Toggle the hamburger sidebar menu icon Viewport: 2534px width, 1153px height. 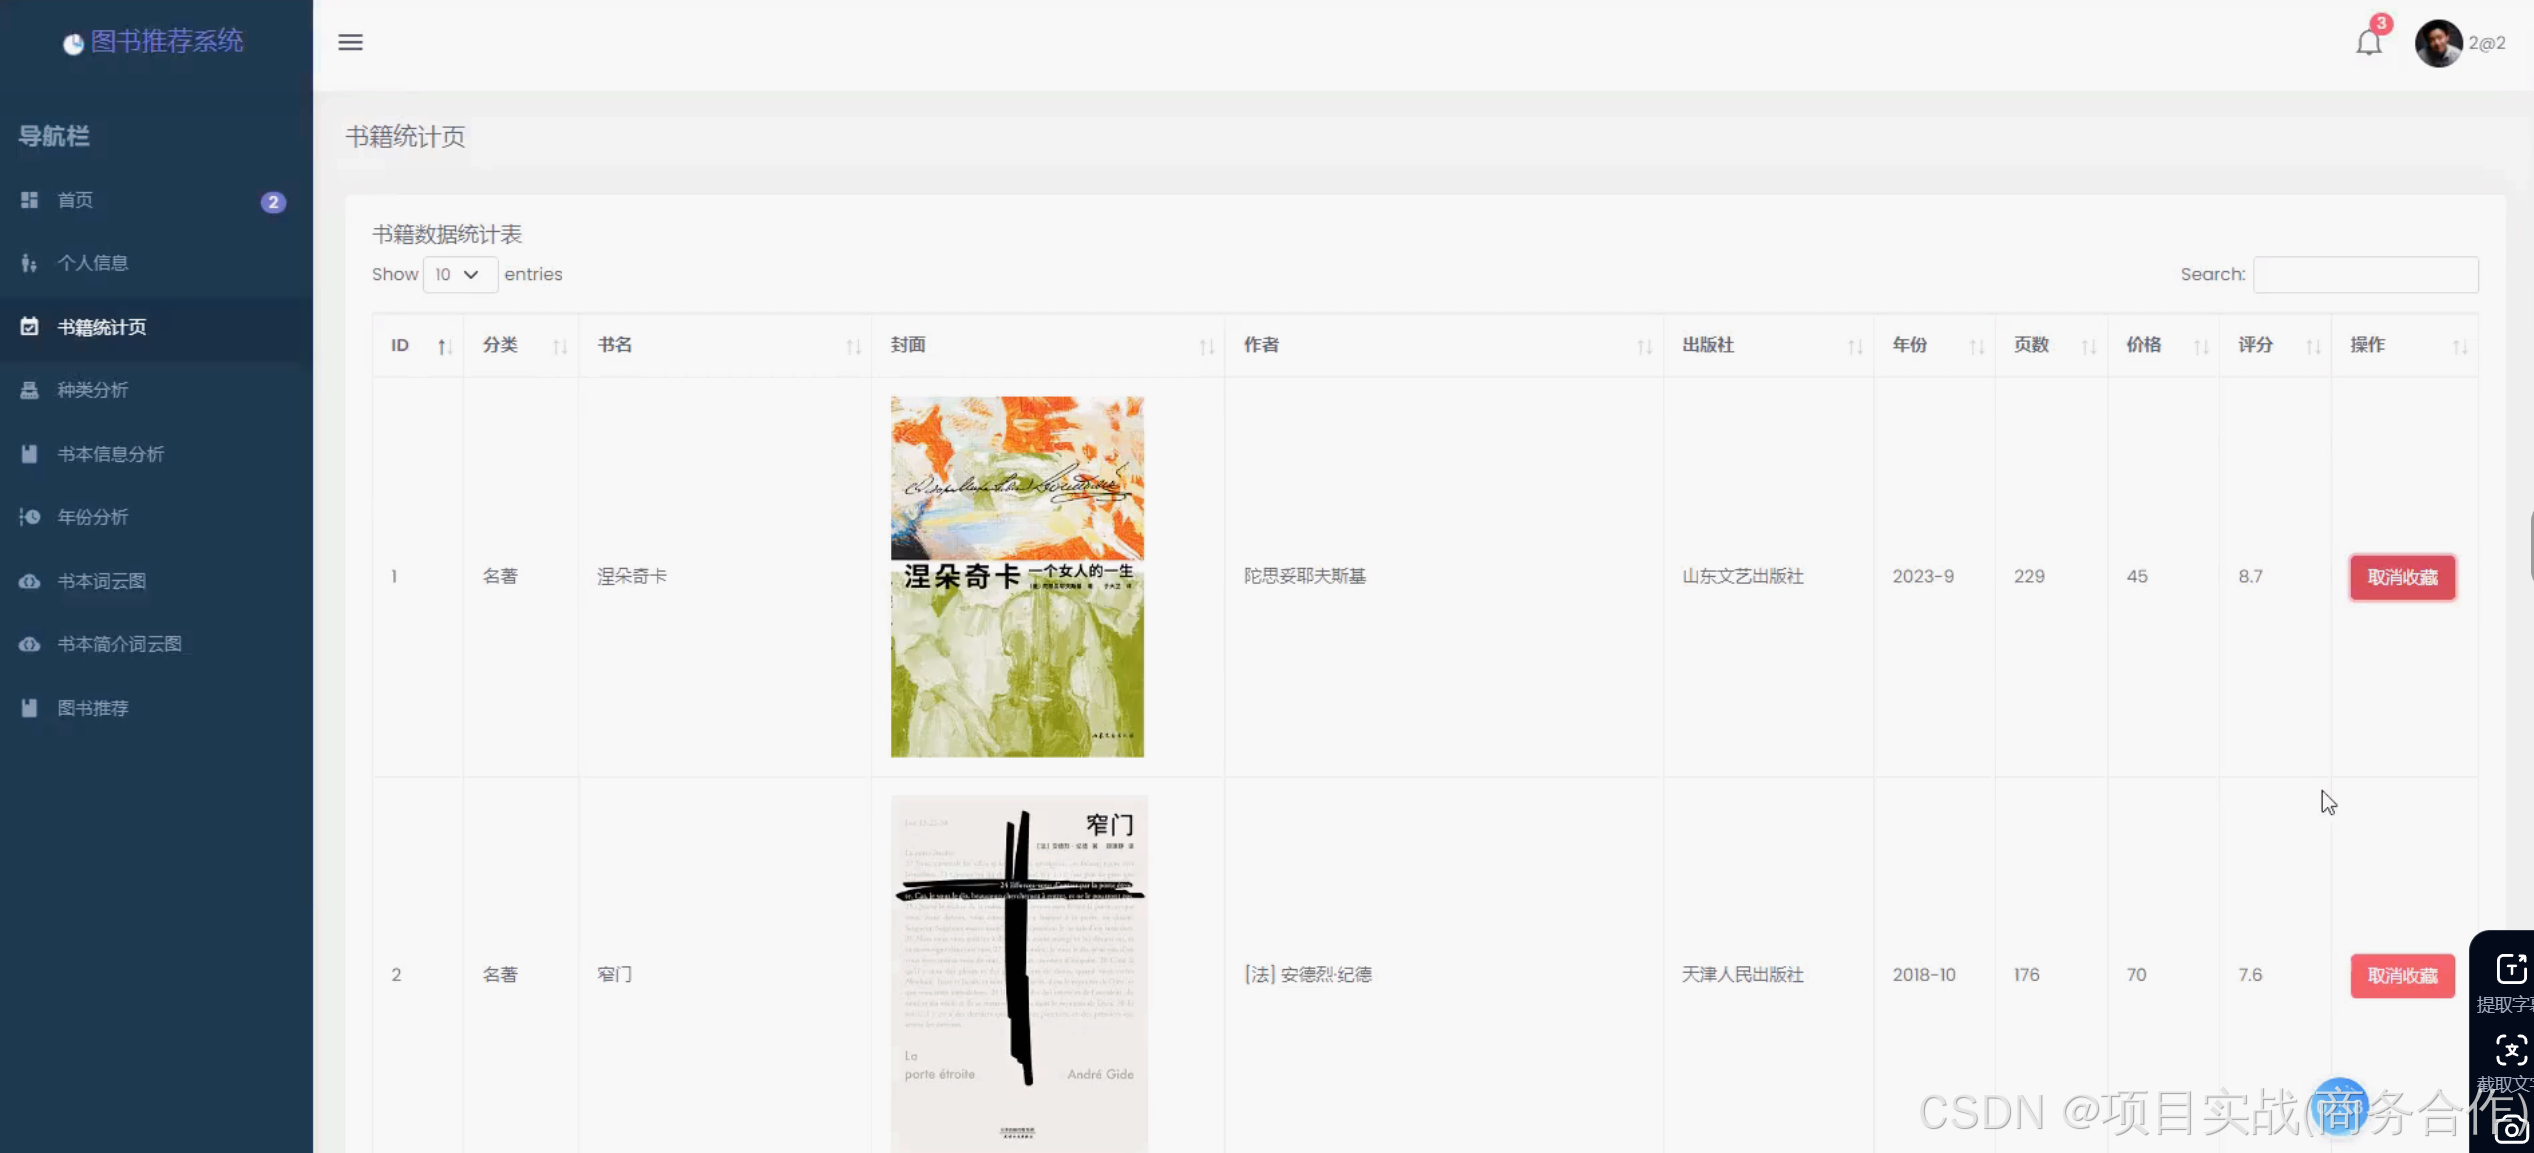point(350,42)
